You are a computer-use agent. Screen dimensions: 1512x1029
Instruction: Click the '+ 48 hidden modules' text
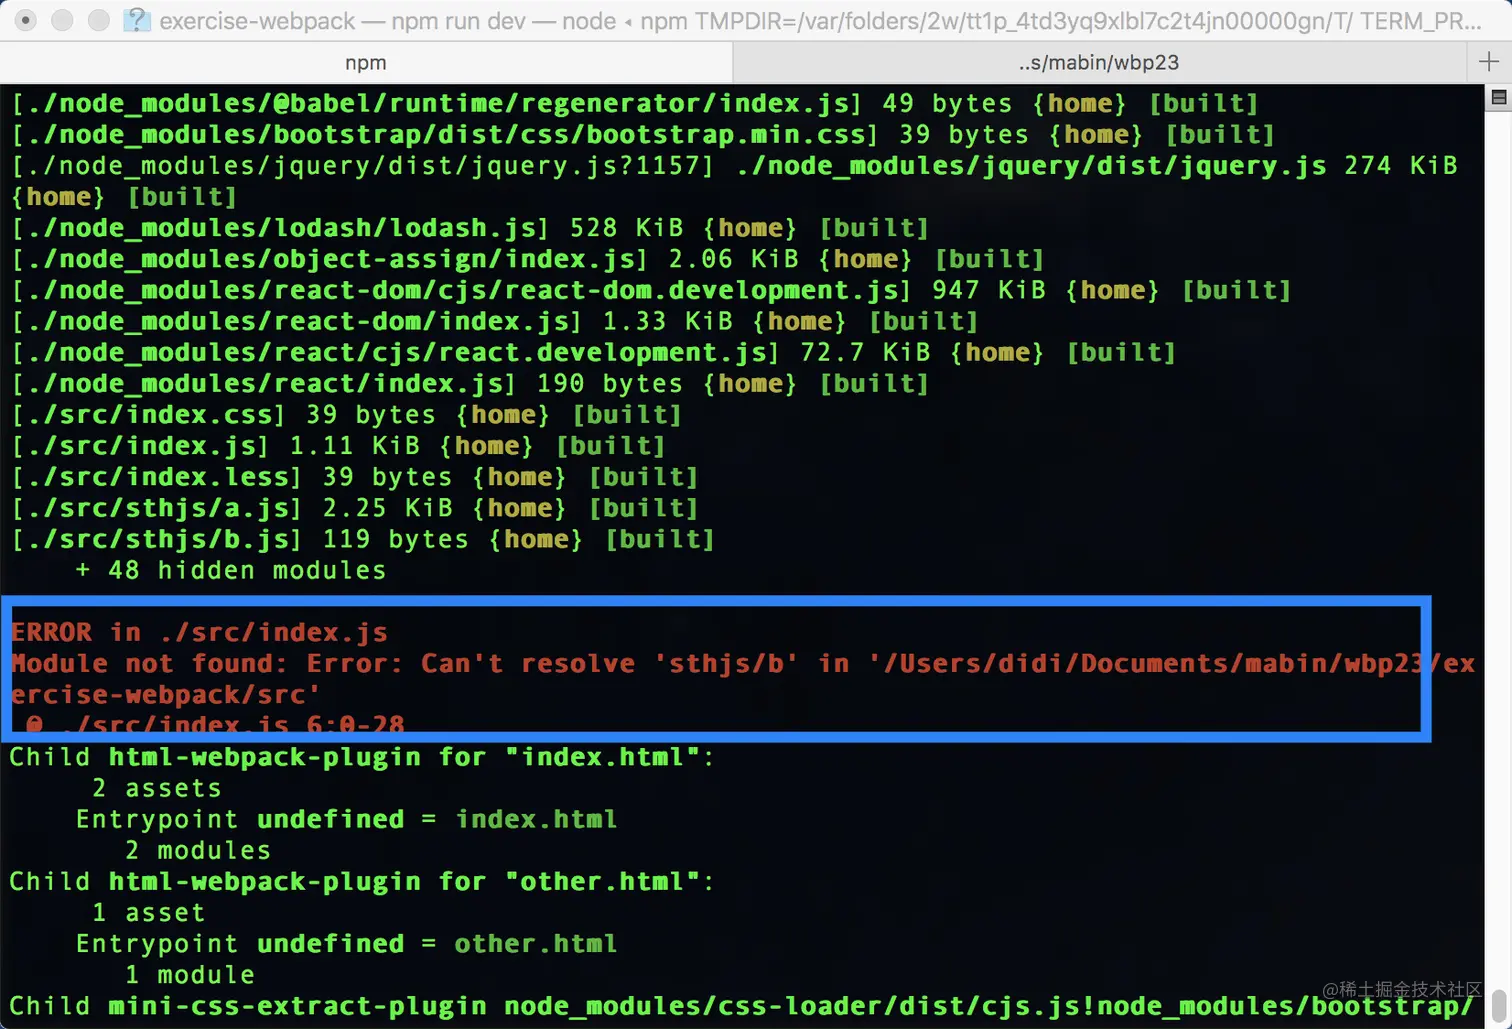[231, 570]
